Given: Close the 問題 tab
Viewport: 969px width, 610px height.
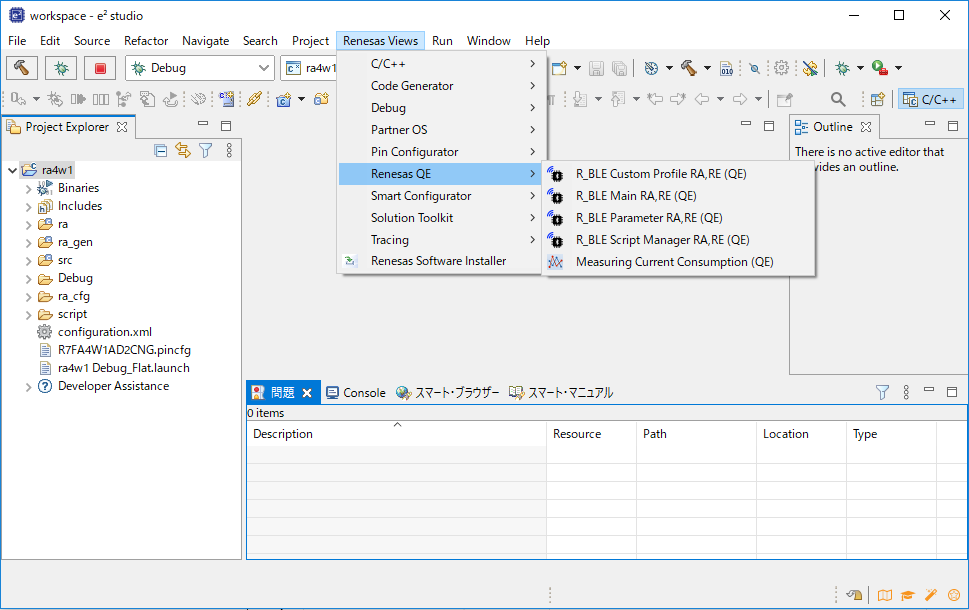Looking at the screenshot, I should 307,393.
